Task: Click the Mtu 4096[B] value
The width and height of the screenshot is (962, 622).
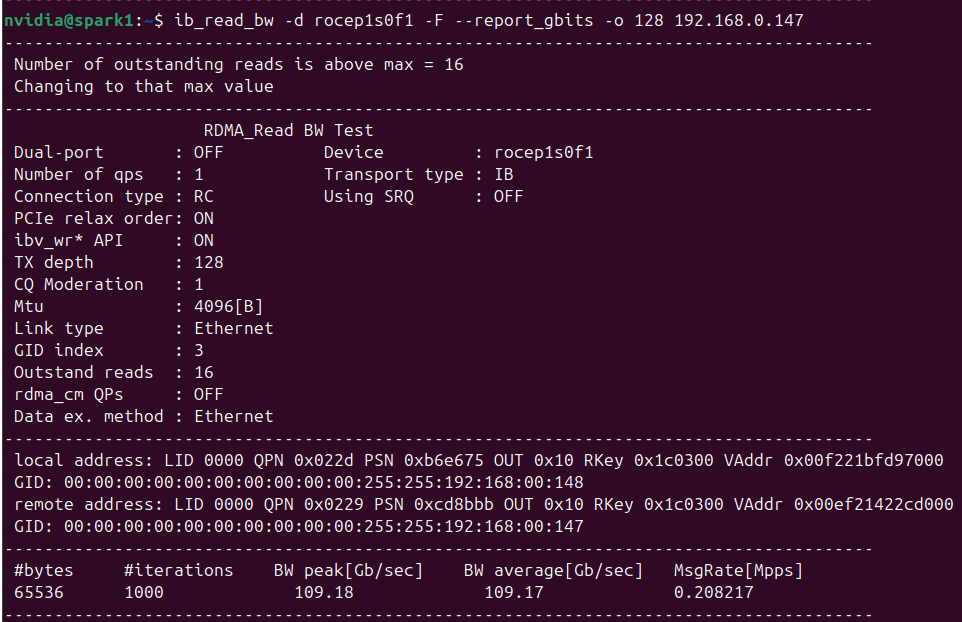Action: (228, 307)
